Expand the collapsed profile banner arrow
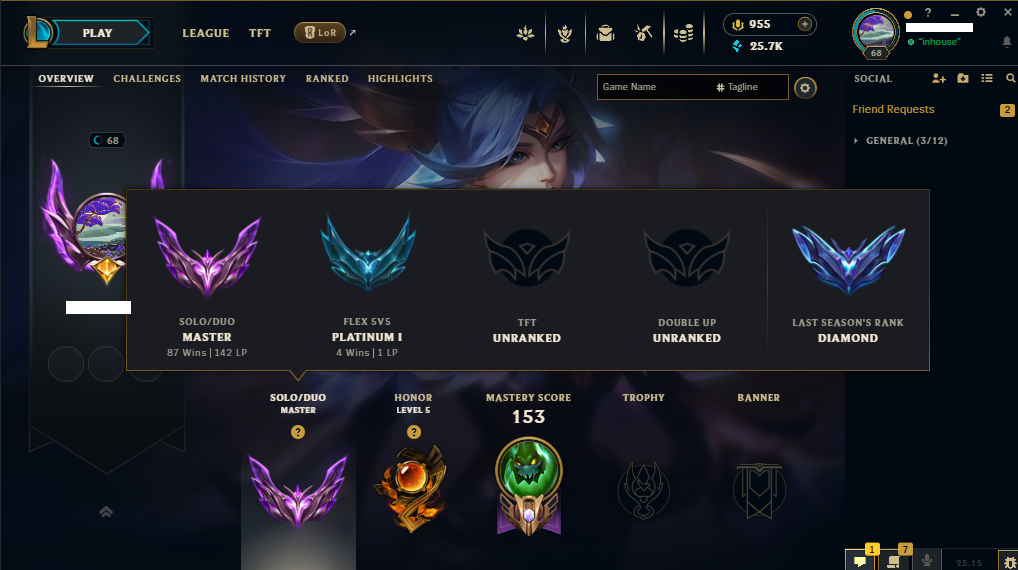 (106, 512)
